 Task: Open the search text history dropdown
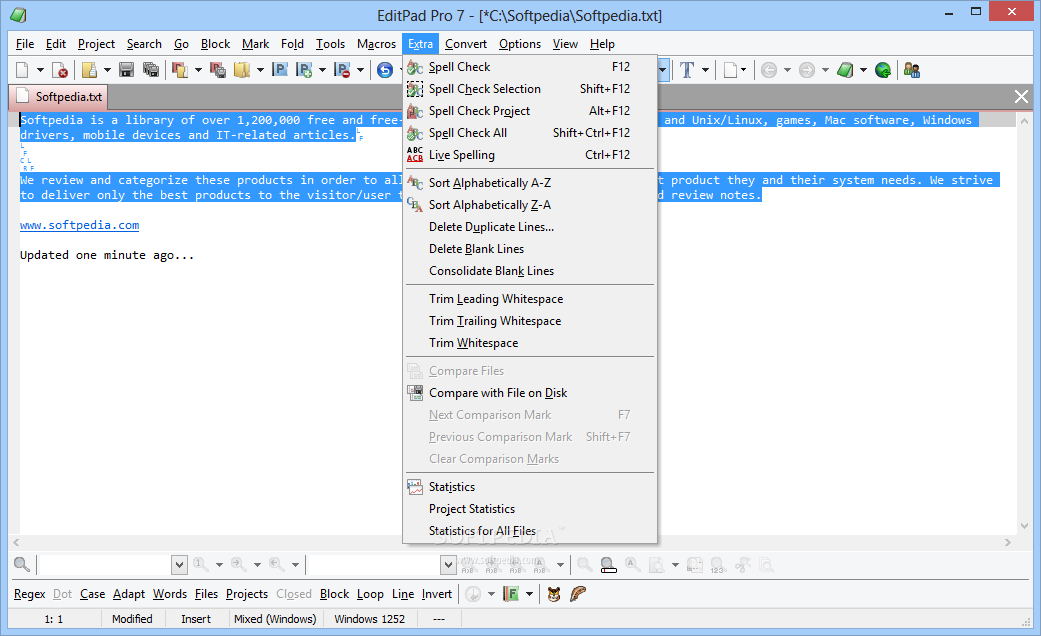(x=179, y=565)
